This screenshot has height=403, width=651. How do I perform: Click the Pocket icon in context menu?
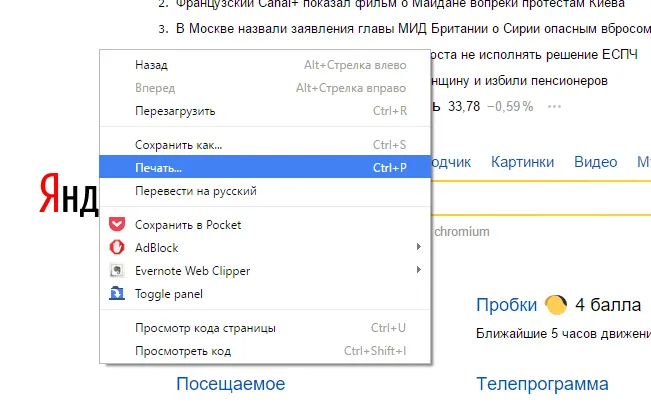[117, 224]
